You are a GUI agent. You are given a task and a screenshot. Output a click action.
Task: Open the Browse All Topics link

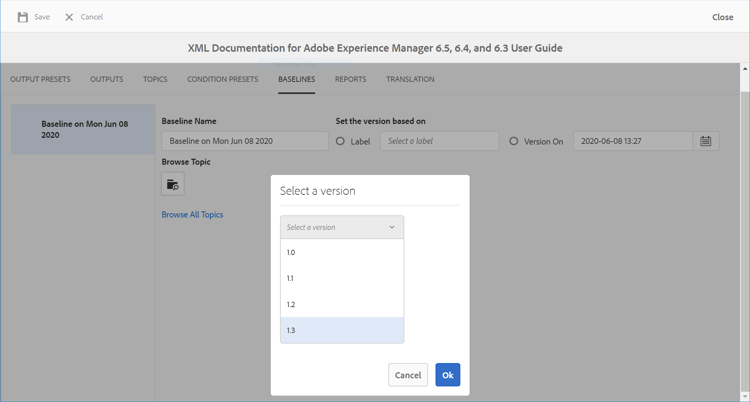click(192, 215)
